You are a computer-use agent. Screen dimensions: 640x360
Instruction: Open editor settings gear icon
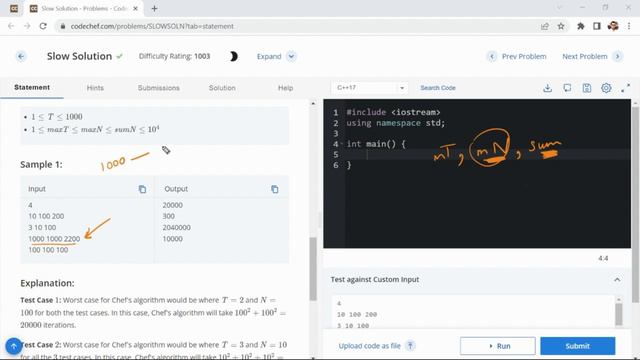[606, 88]
